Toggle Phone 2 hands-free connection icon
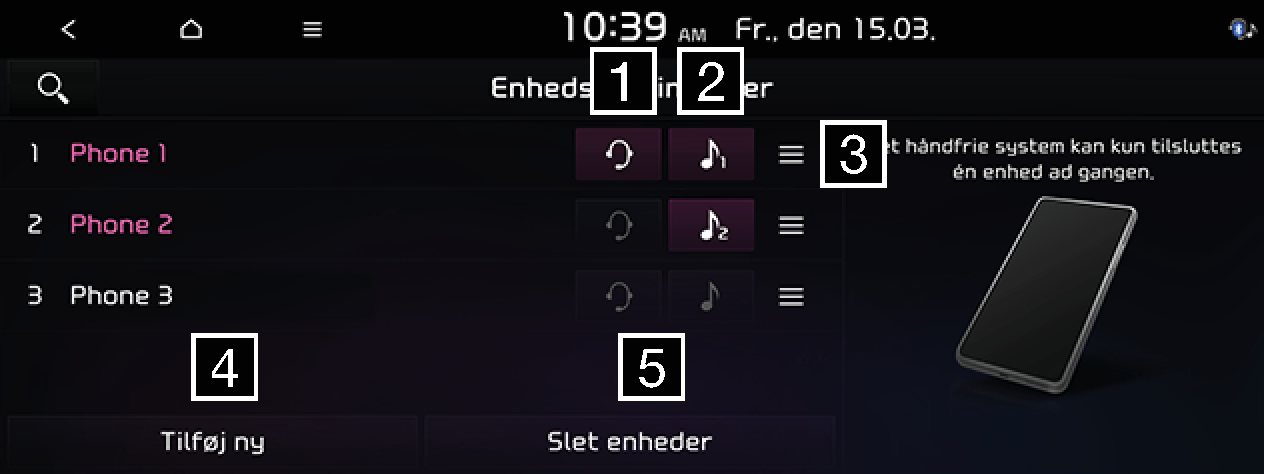 pyautogui.click(x=618, y=225)
